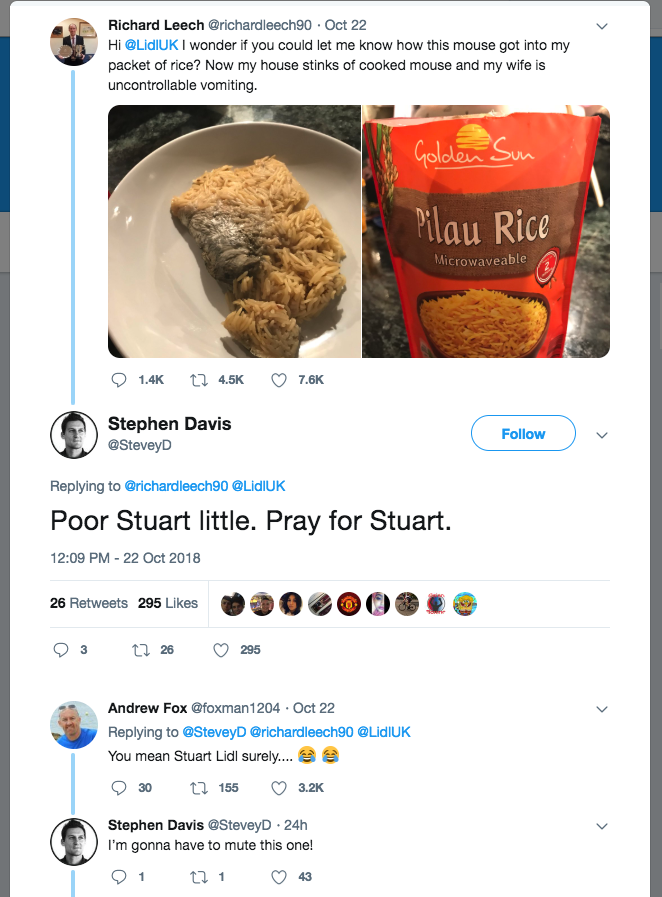Like Andrew Fox's 'Stuart Lidl' reply
The width and height of the screenshot is (662, 897).
tap(279, 788)
